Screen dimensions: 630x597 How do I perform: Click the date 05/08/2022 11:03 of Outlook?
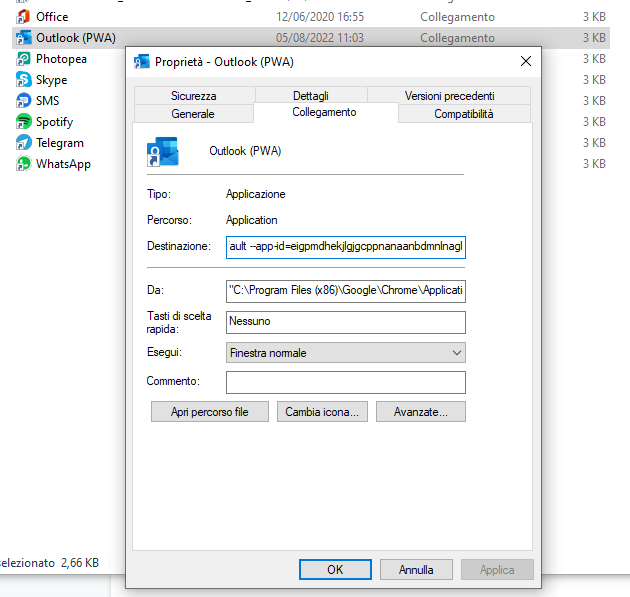(320, 38)
